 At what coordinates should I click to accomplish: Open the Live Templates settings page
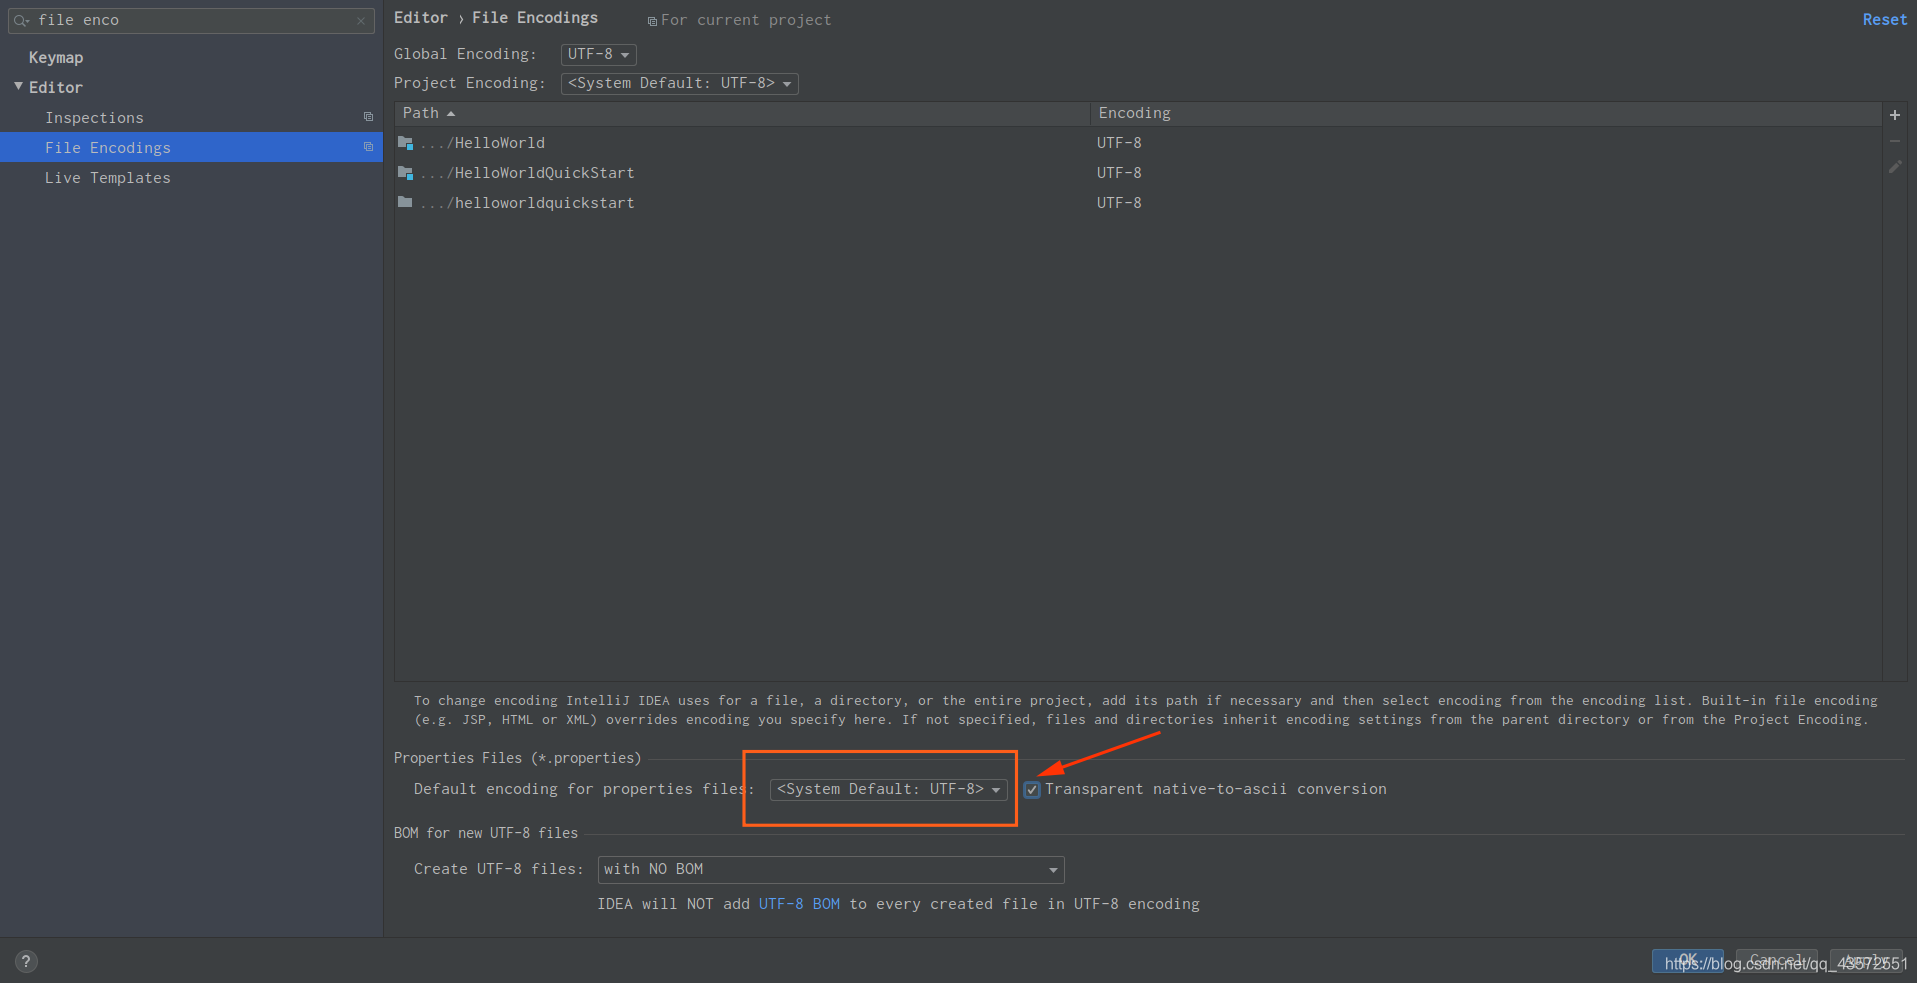(108, 178)
